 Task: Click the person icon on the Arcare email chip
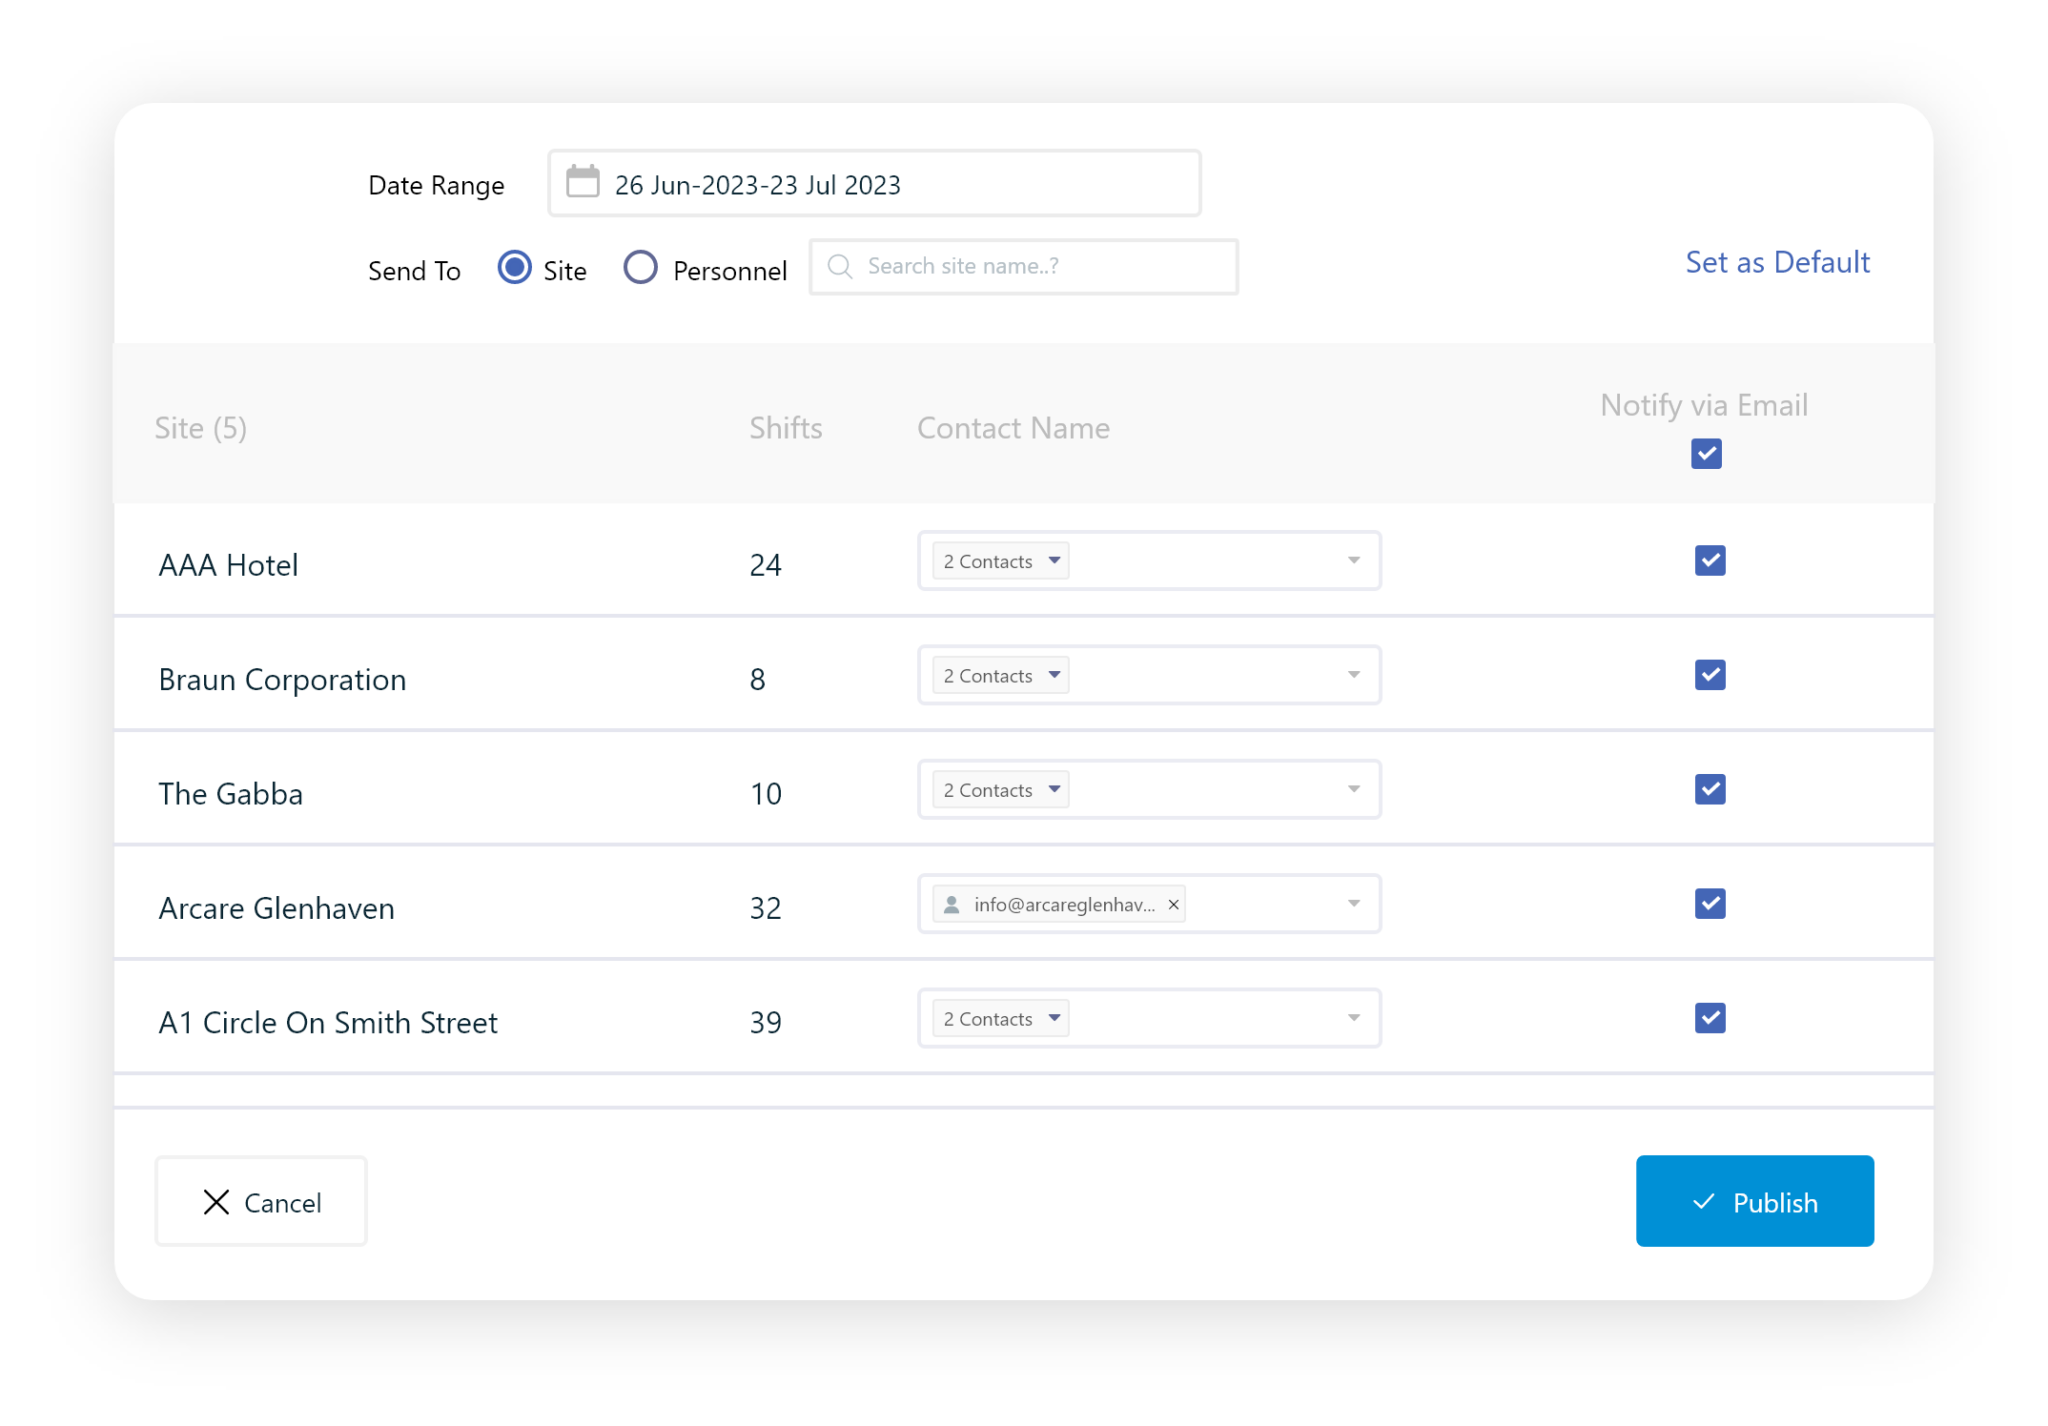pos(952,903)
